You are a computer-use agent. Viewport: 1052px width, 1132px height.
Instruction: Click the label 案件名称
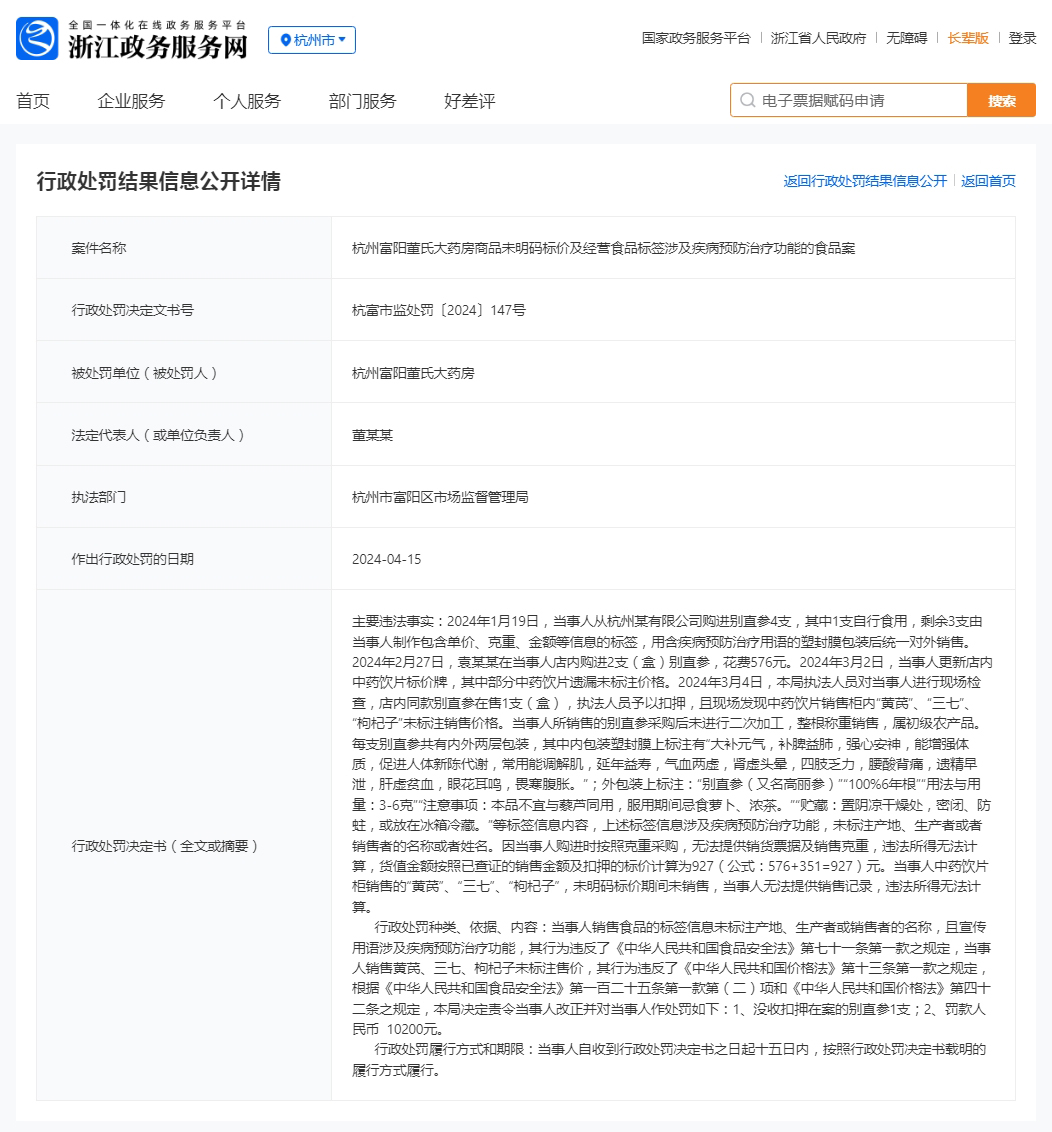(x=99, y=248)
